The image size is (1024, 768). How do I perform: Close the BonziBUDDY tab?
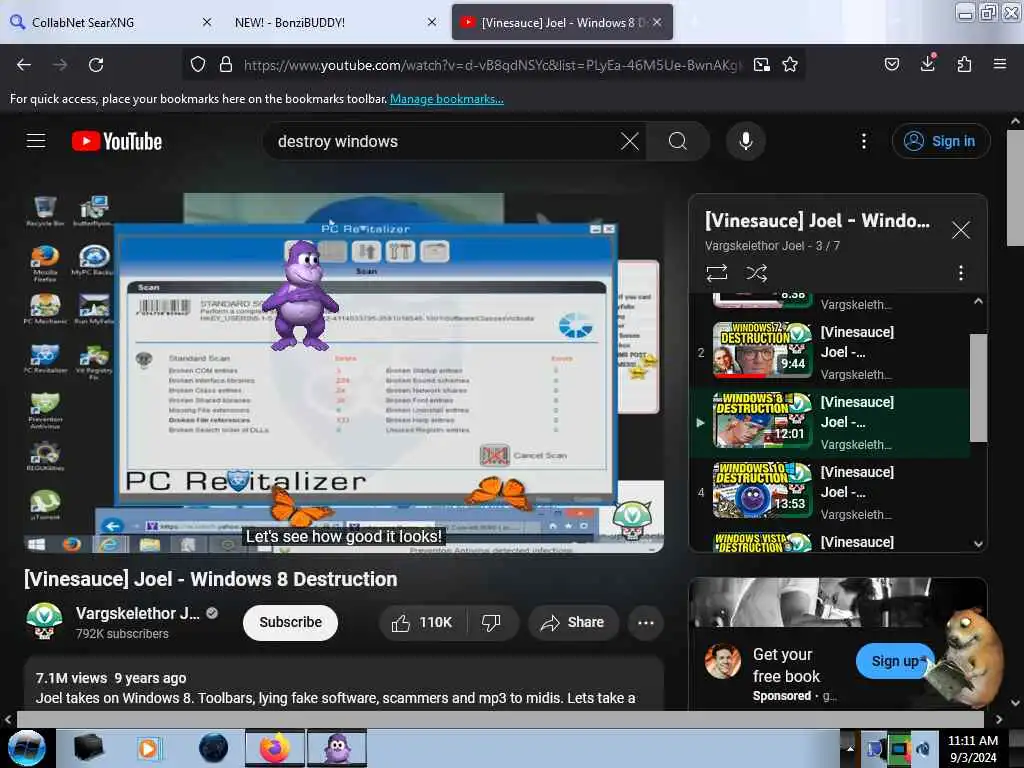coord(432,22)
